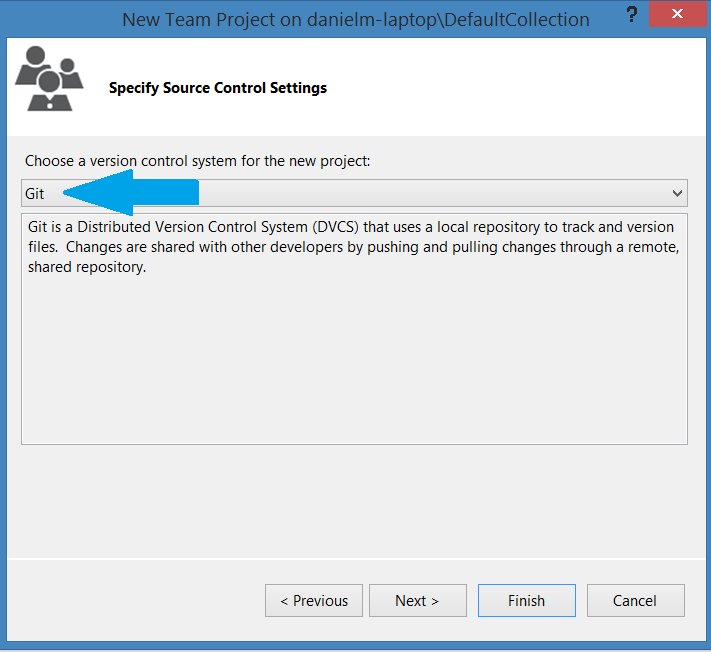Click Finish to create the project

click(526, 600)
